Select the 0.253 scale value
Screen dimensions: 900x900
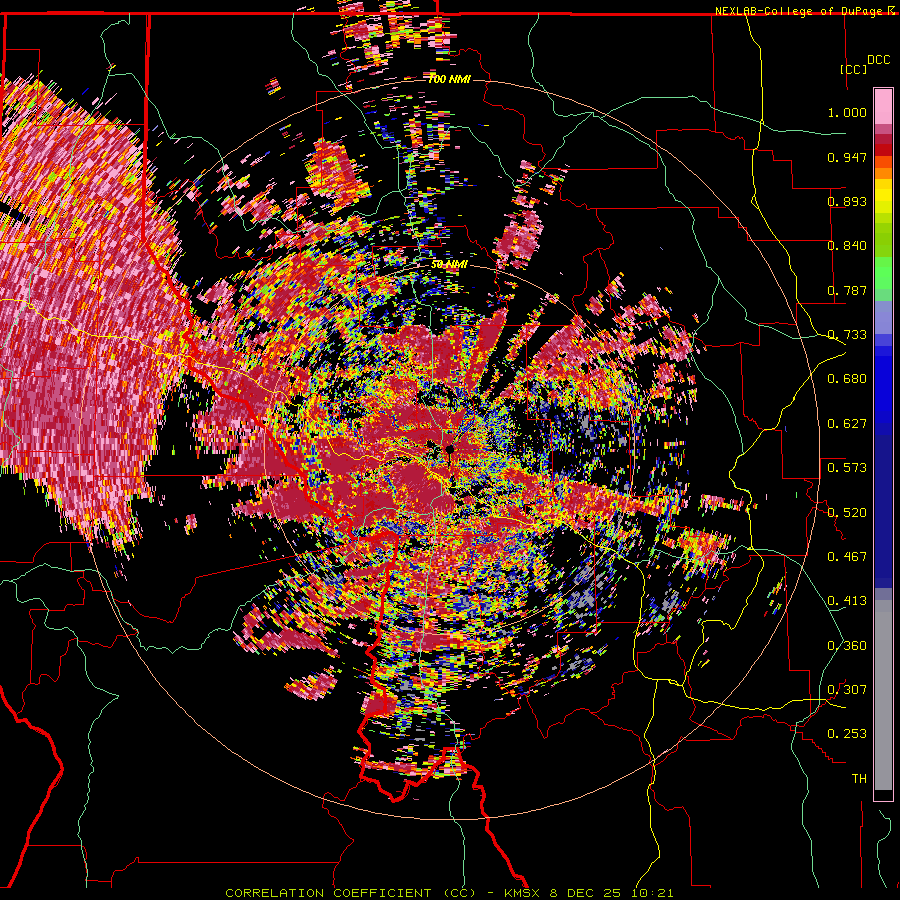coord(847,734)
